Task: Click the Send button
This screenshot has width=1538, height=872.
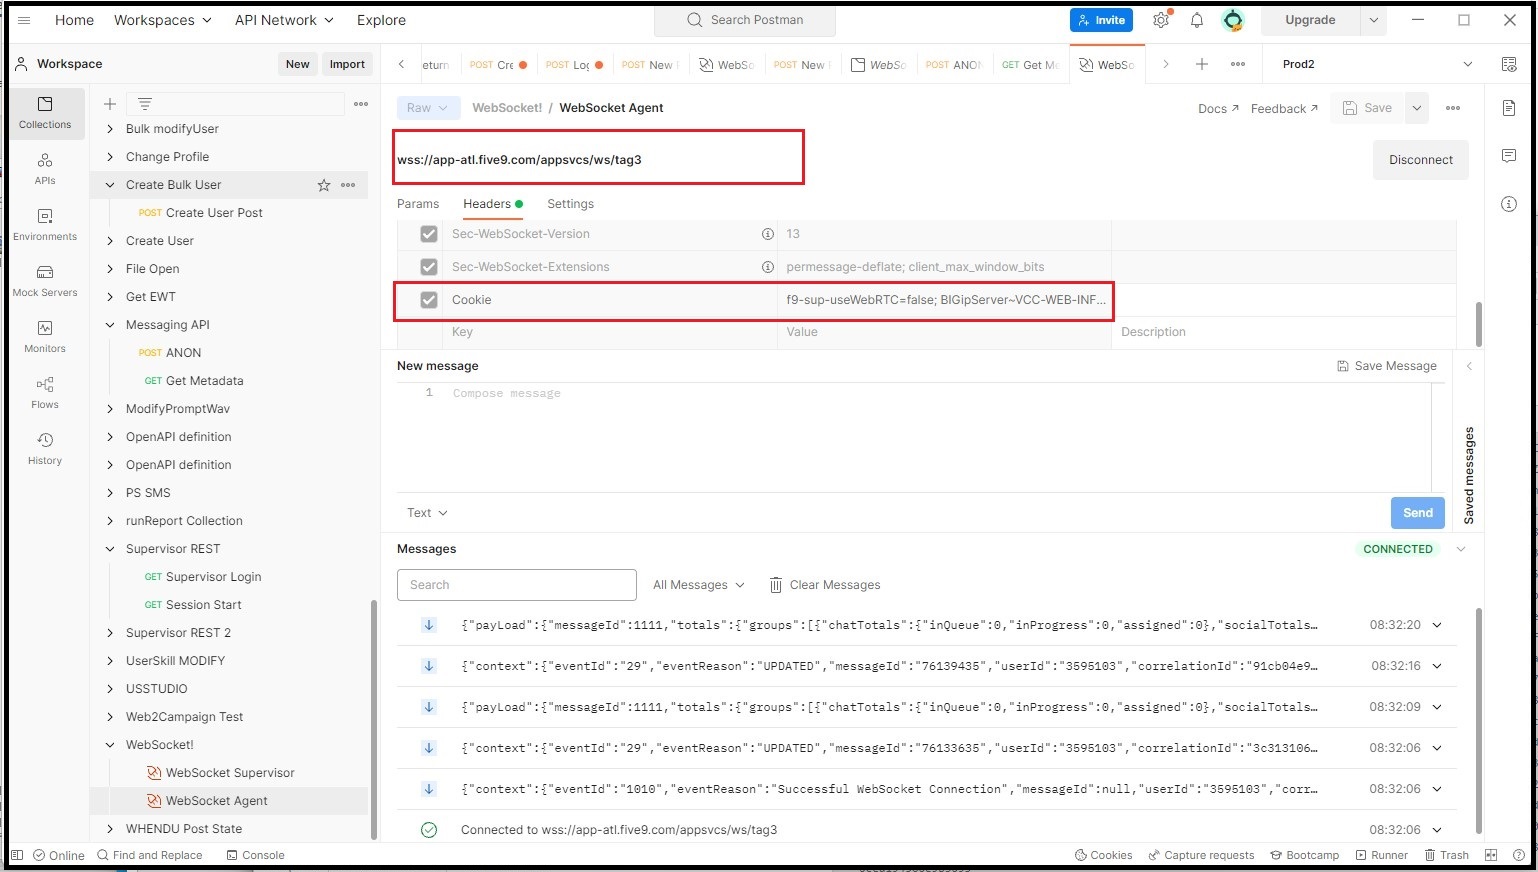Action: [x=1418, y=513]
